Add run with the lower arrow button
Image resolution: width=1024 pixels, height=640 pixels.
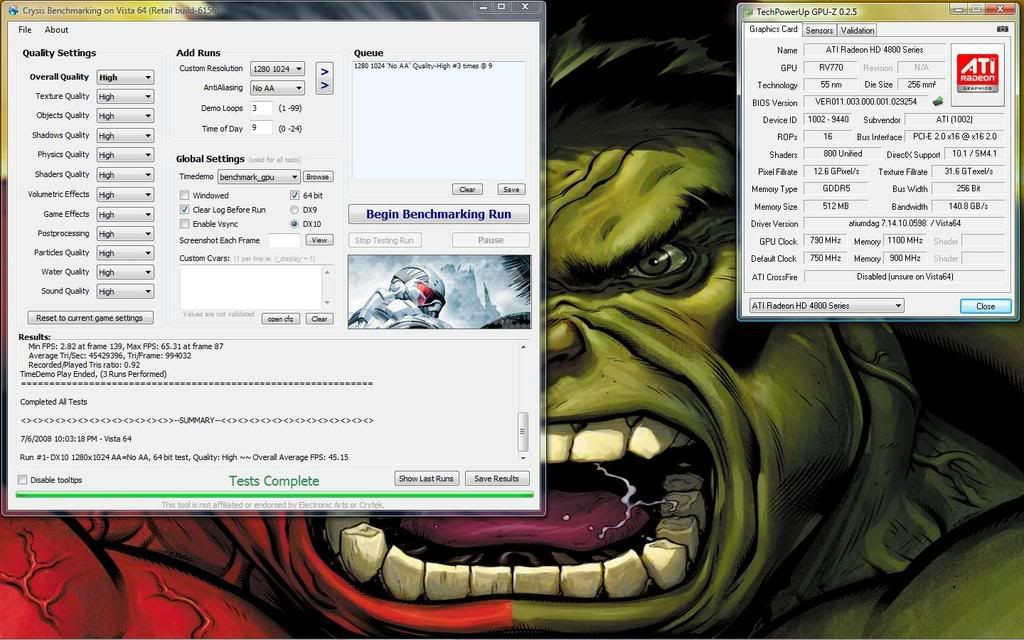[325, 86]
